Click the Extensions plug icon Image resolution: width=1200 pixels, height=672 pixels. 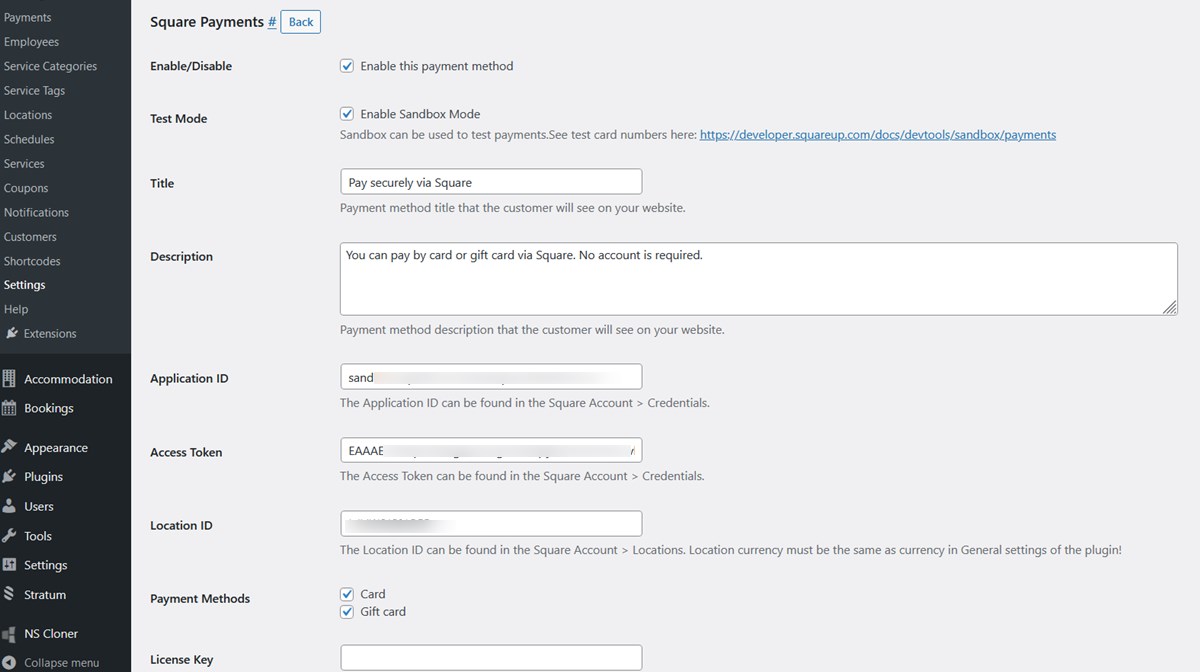[11, 333]
